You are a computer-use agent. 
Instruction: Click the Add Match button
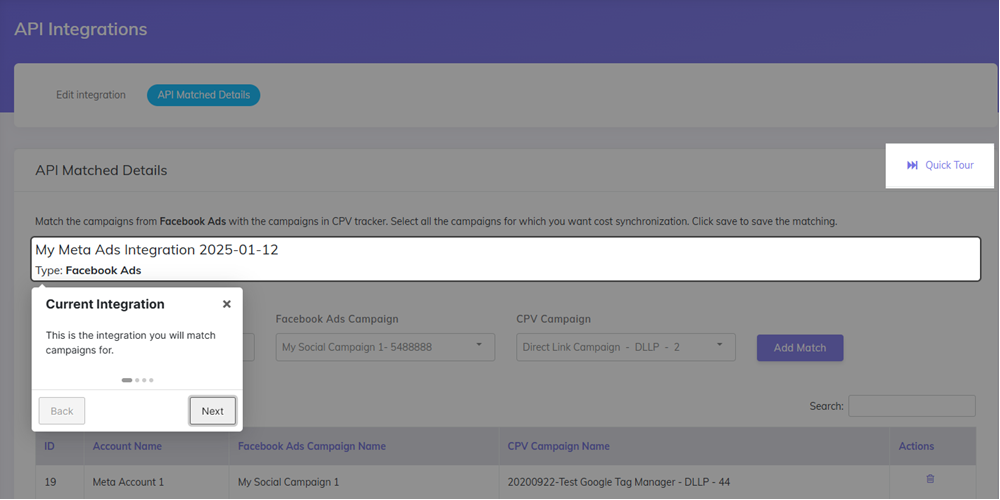tap(800, 348)
